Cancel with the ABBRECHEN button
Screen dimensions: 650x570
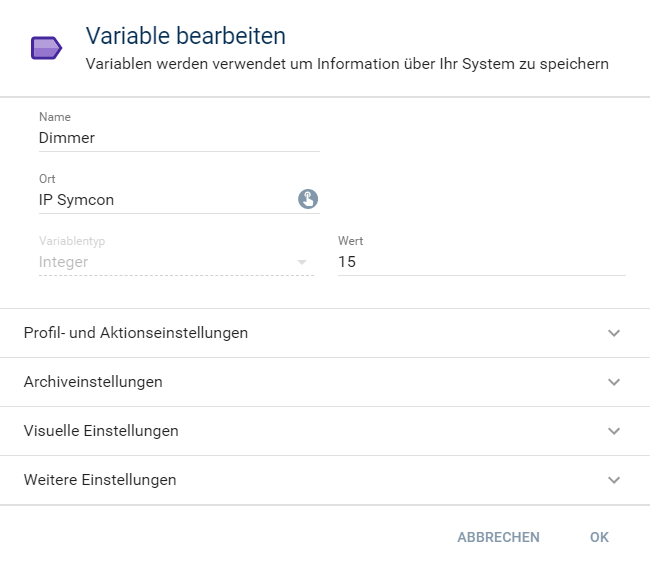[498, 537]
